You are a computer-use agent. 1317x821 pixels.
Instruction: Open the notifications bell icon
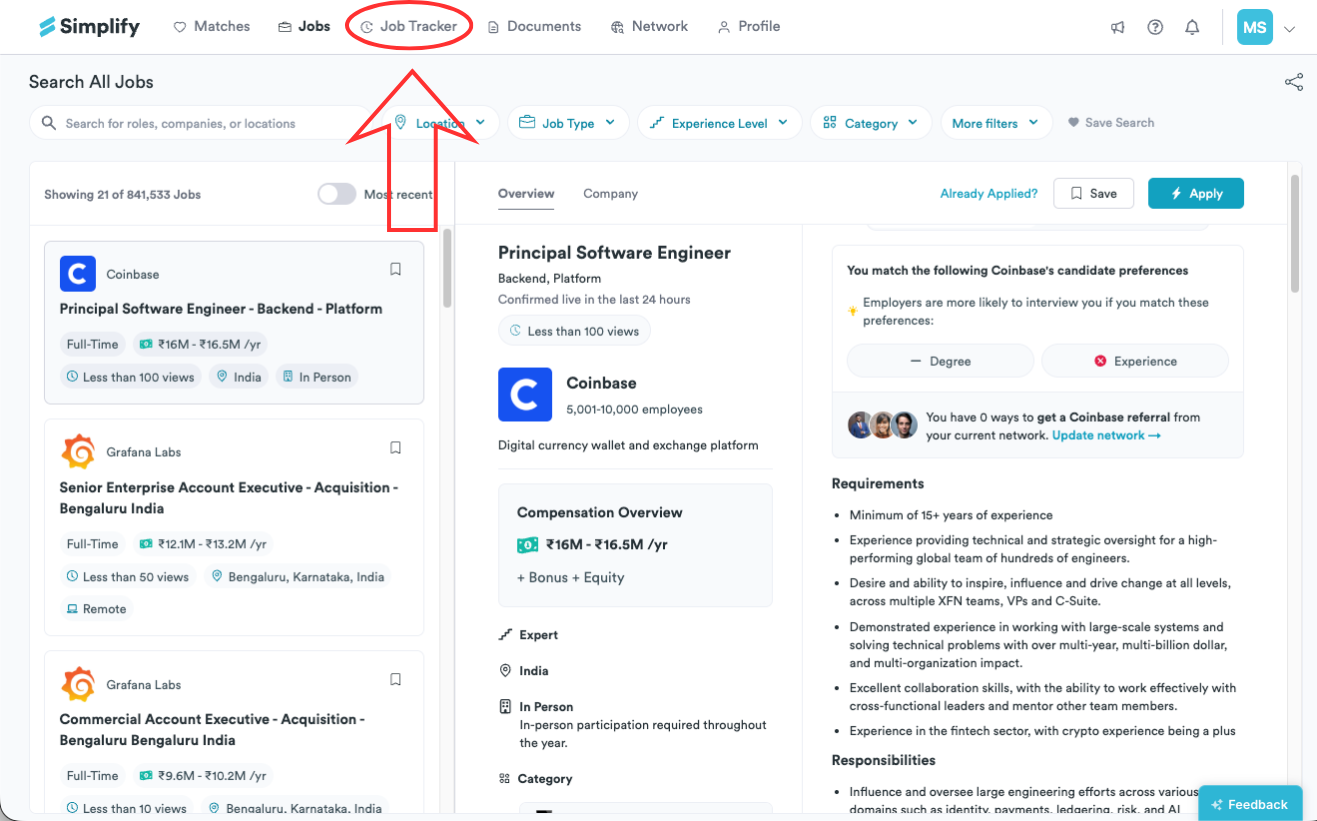[1192, 28]
